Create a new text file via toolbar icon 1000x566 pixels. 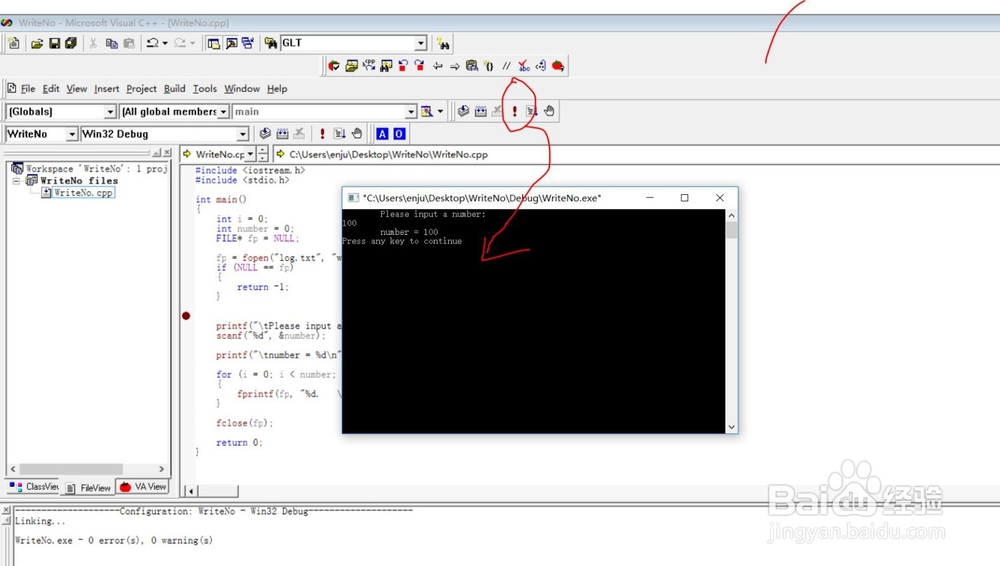14,43
